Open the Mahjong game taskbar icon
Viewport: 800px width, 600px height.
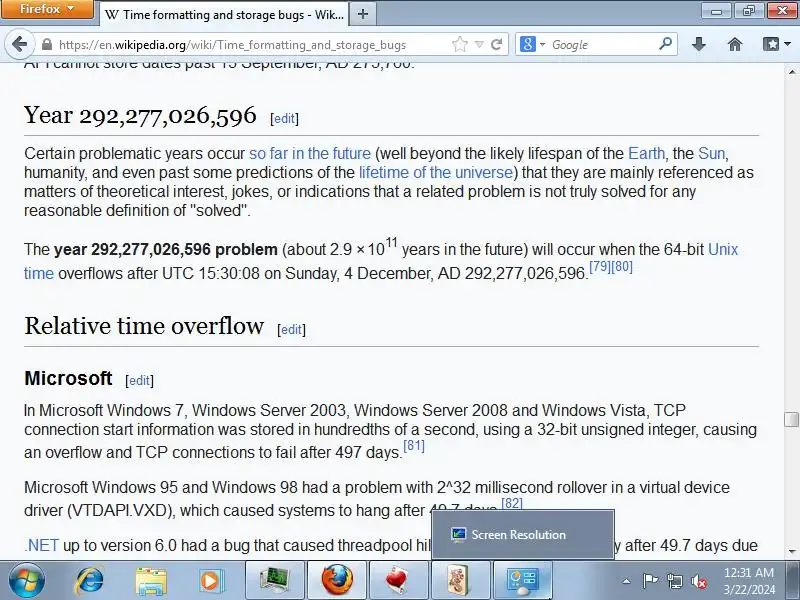(460, 581)
